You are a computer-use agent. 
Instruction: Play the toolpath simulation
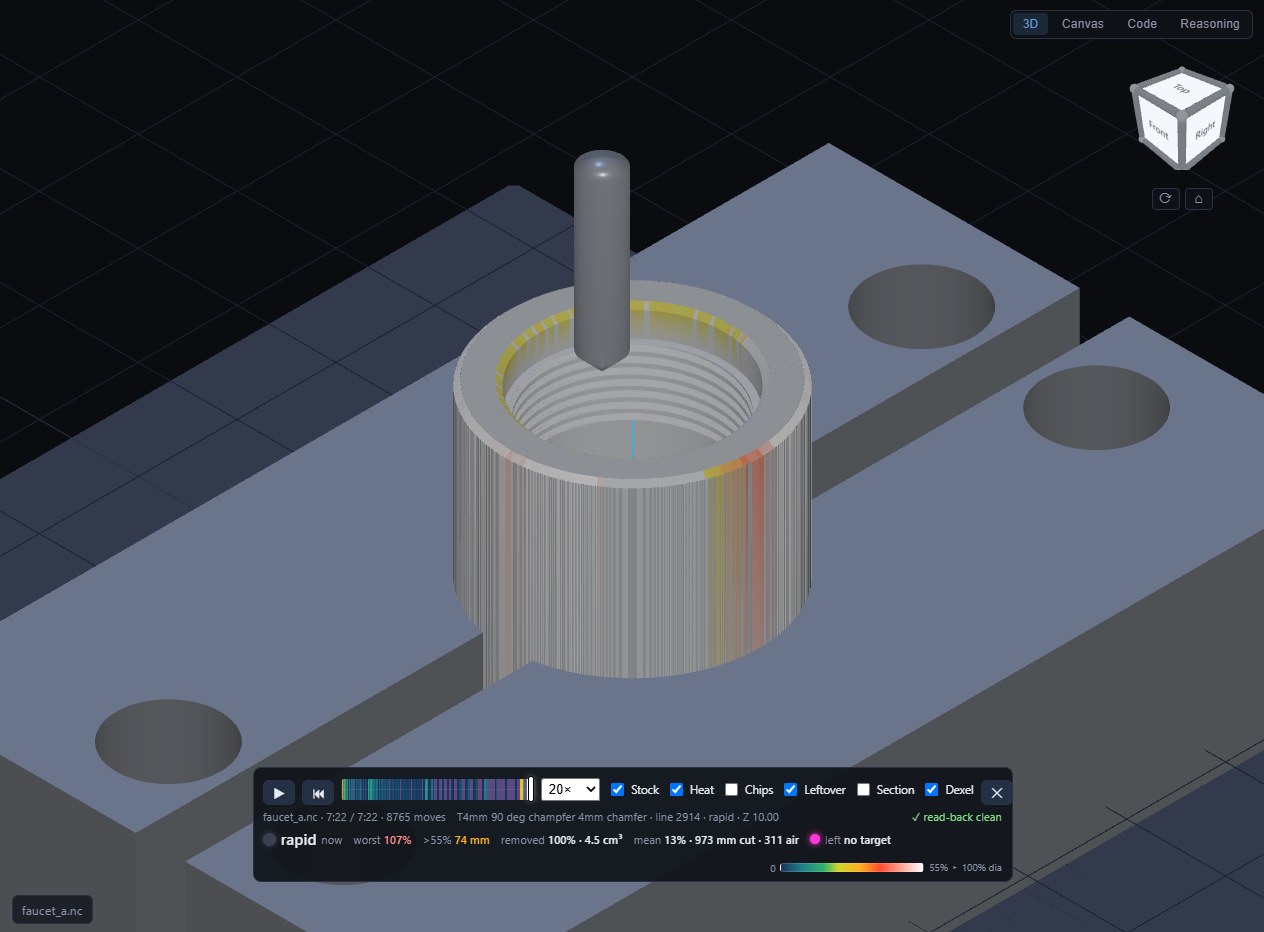[x=278, y=793]
